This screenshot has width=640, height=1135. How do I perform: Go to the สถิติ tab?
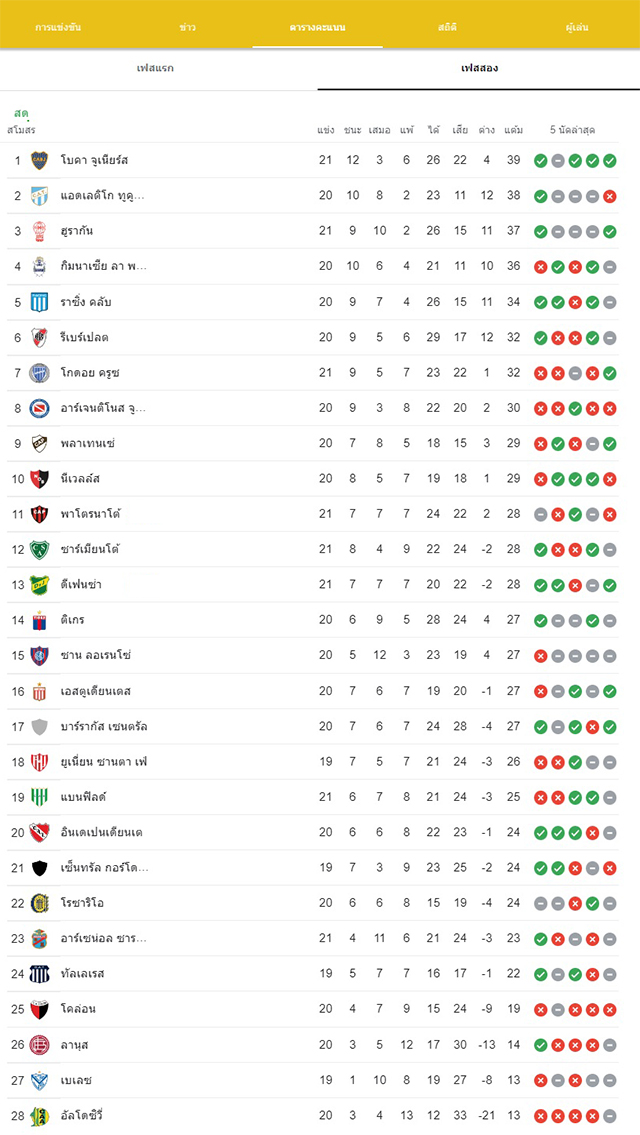point(447,28)
